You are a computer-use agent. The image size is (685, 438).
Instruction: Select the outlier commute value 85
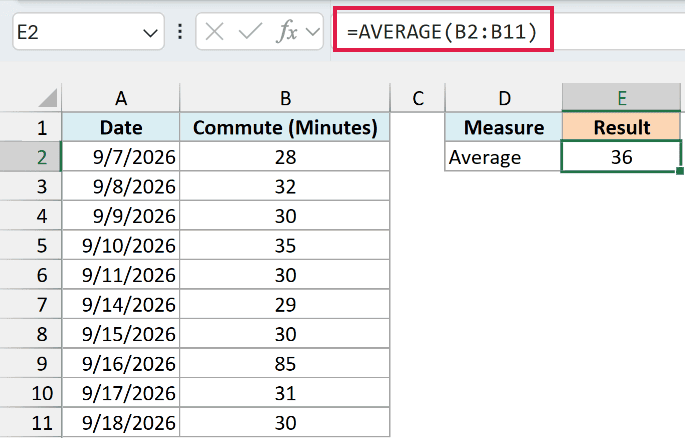tap(285, 363)
